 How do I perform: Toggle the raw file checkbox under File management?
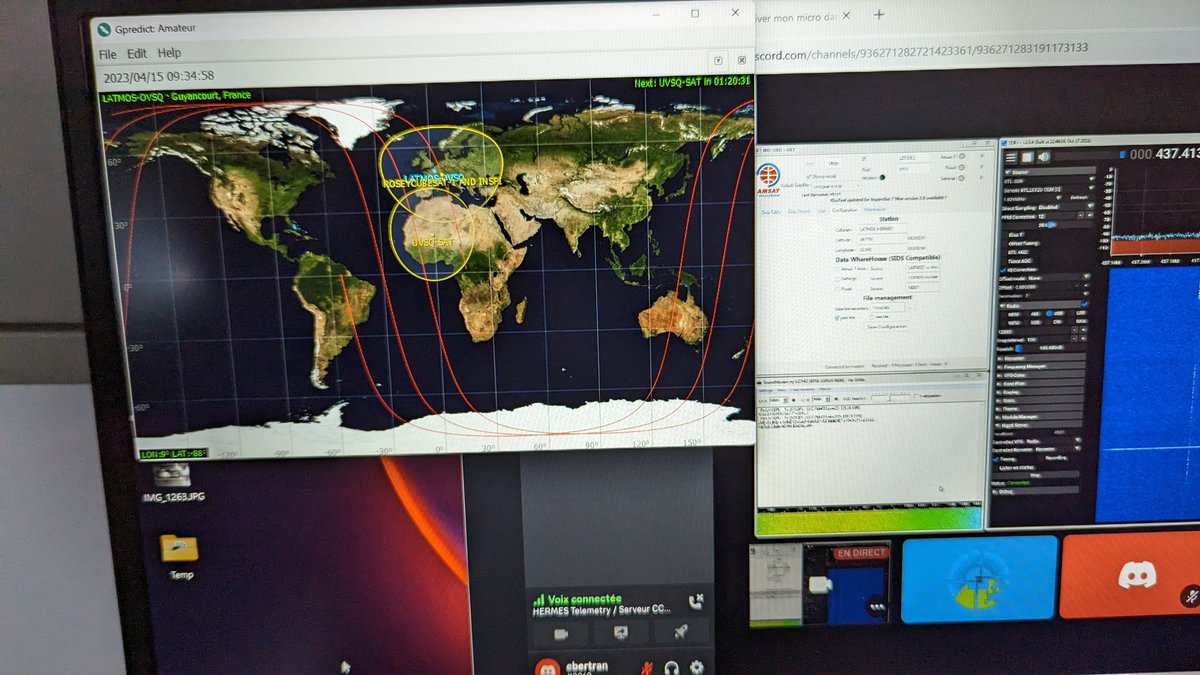pos(871,317)
